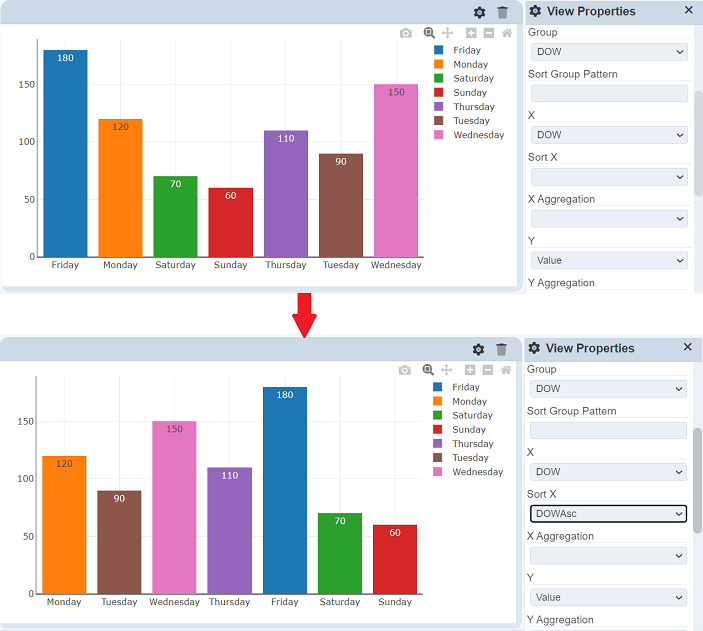Expand the Y dropdown set to Value in bottom panel
703x631 pixels.
click(x=608, y=598)
